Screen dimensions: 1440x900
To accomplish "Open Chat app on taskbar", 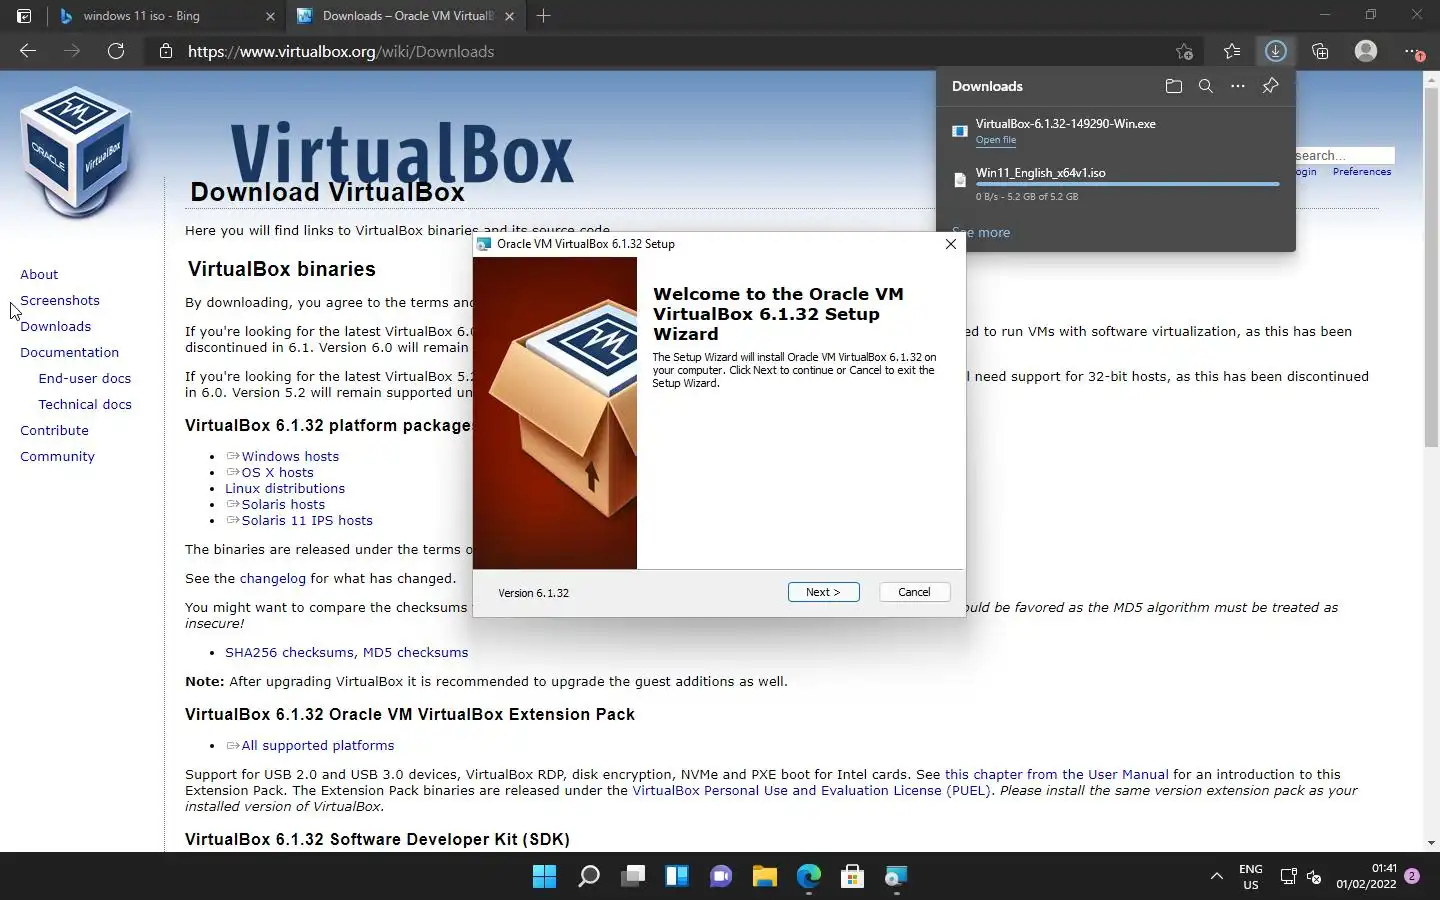I will pyautogui.click(x=721, y=877).
